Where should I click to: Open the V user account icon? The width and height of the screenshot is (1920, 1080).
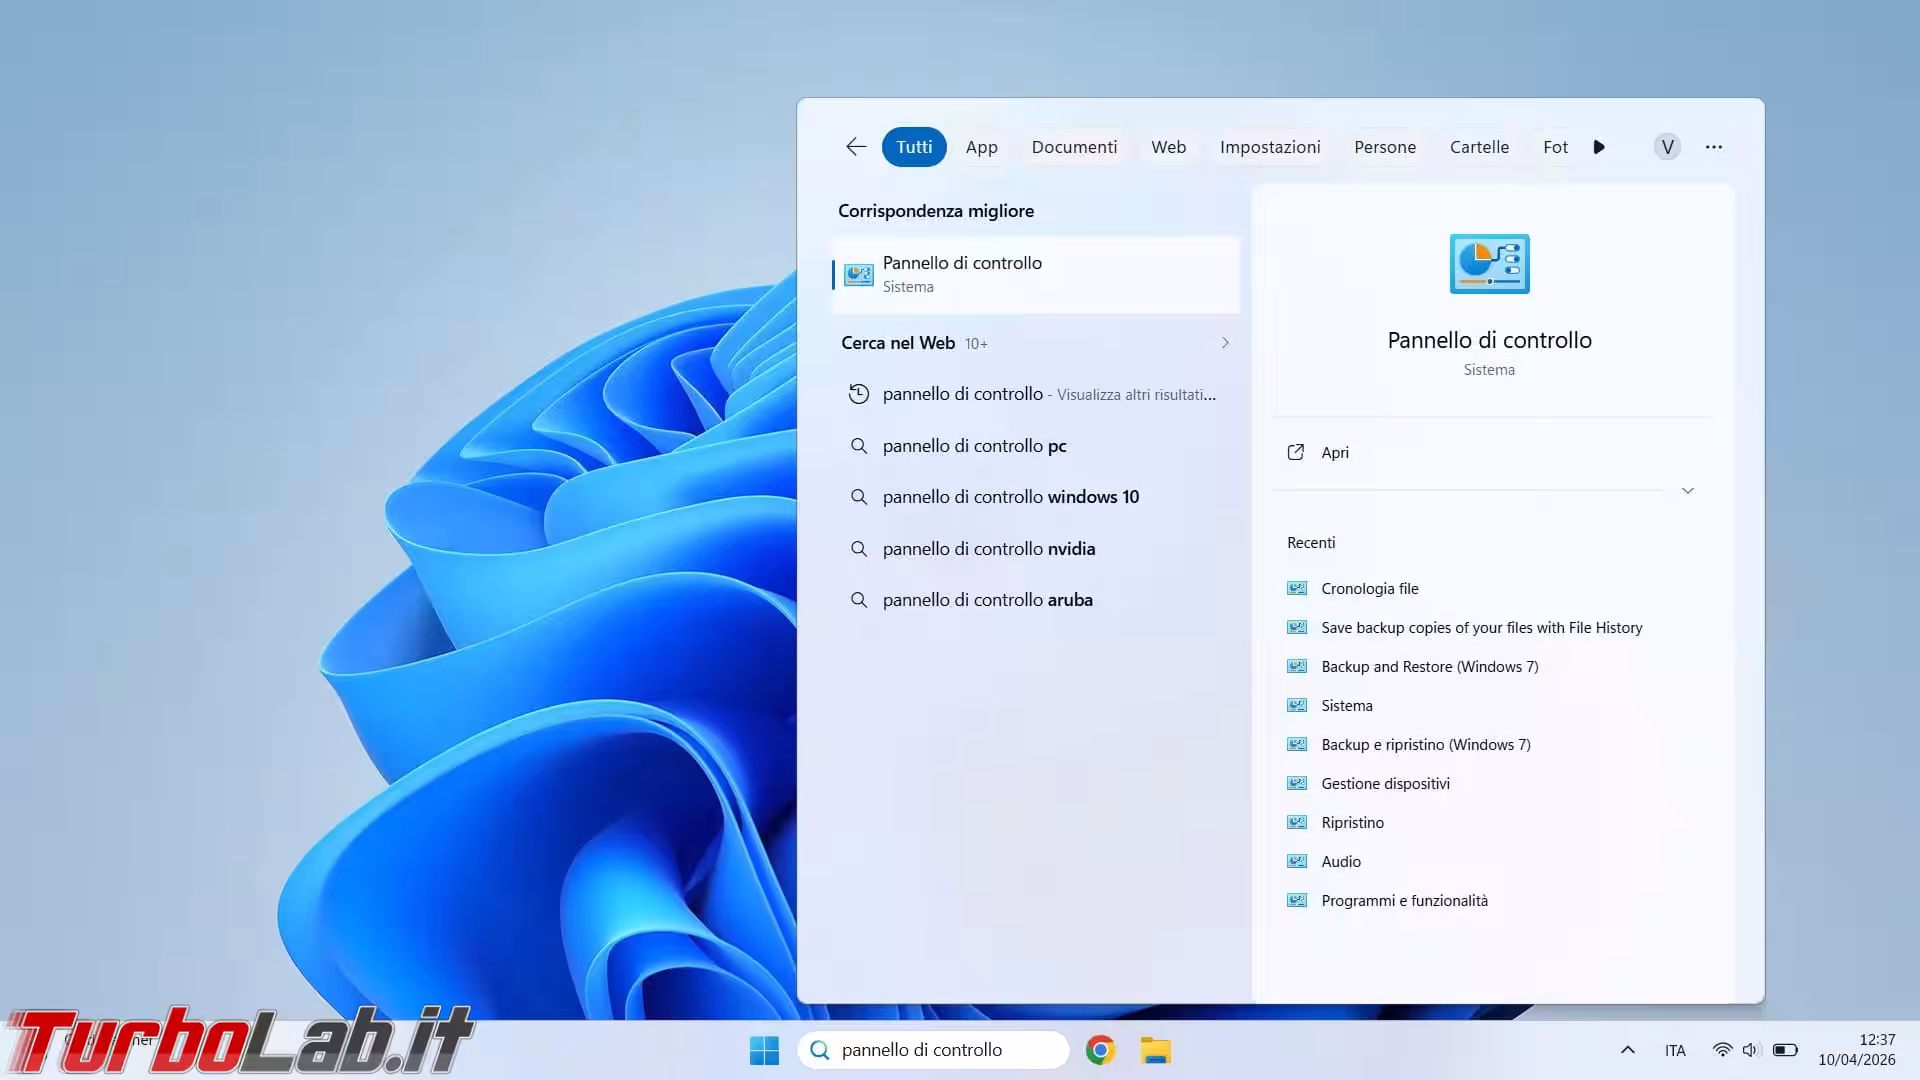point(1666,147)
